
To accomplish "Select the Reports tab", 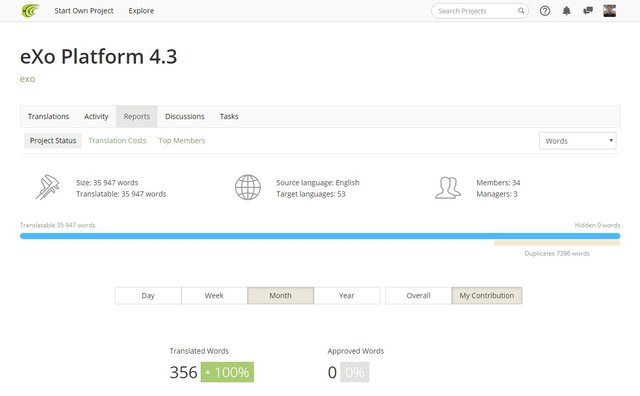I will 137,116.
